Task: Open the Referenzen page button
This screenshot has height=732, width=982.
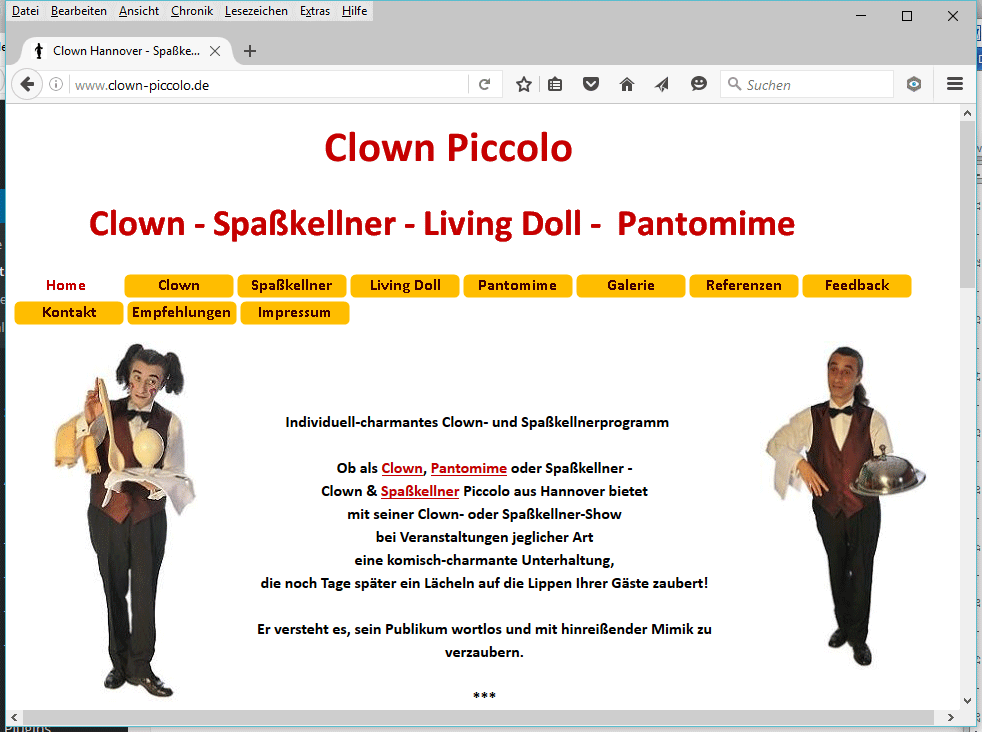Action: point(744,286)
